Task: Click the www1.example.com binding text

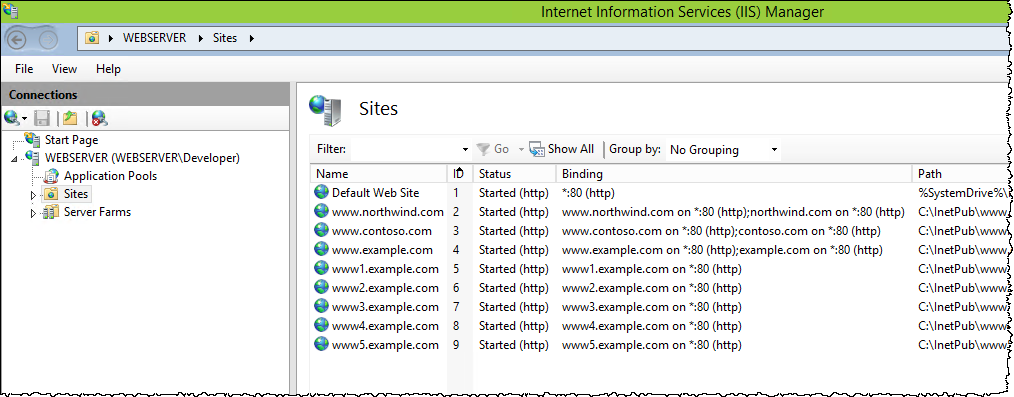Action: (652, 268)
